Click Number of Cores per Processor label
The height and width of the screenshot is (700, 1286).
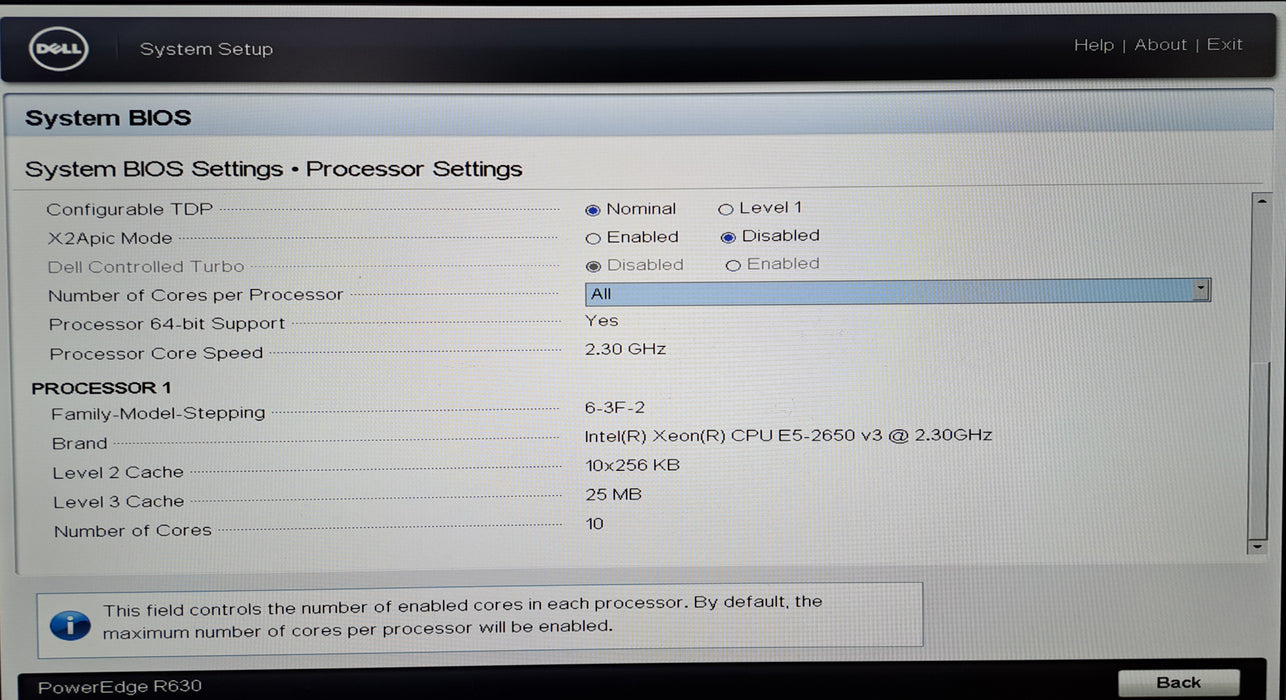[x=196, y=295]
